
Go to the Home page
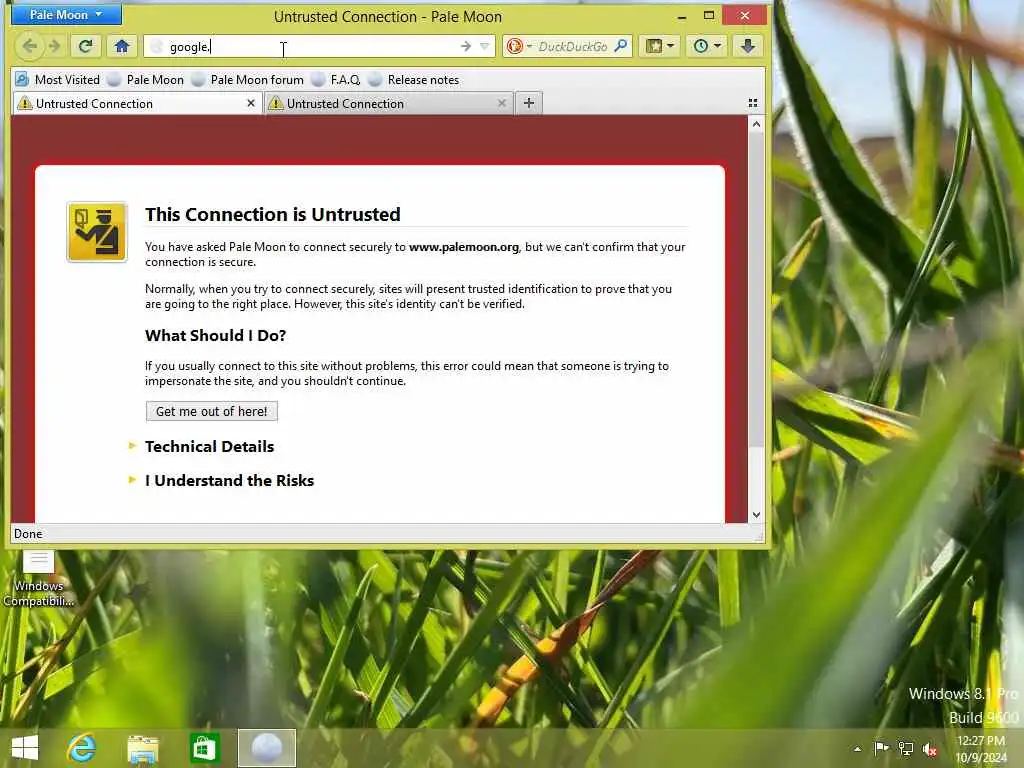(121, 46)
